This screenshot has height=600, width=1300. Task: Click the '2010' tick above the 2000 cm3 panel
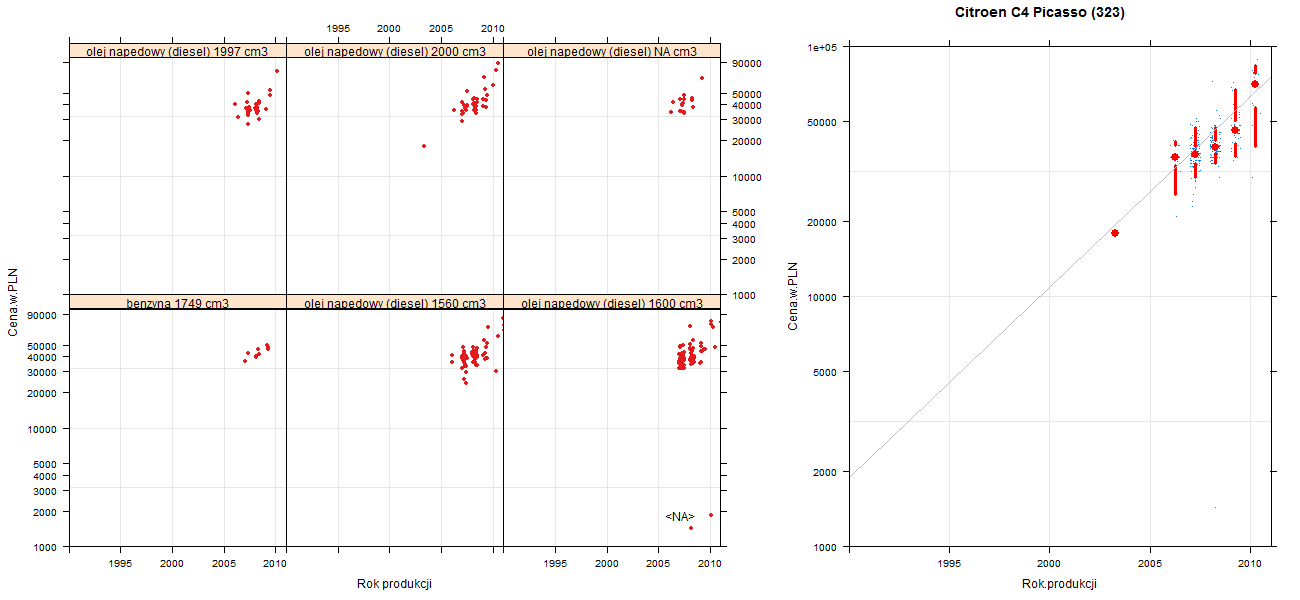click(x=493, y=28)
